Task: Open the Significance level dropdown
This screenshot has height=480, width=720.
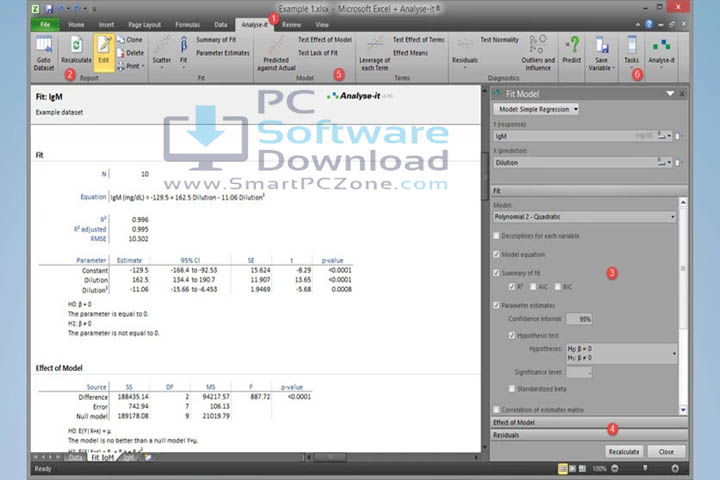Action: tap(579, 372)
